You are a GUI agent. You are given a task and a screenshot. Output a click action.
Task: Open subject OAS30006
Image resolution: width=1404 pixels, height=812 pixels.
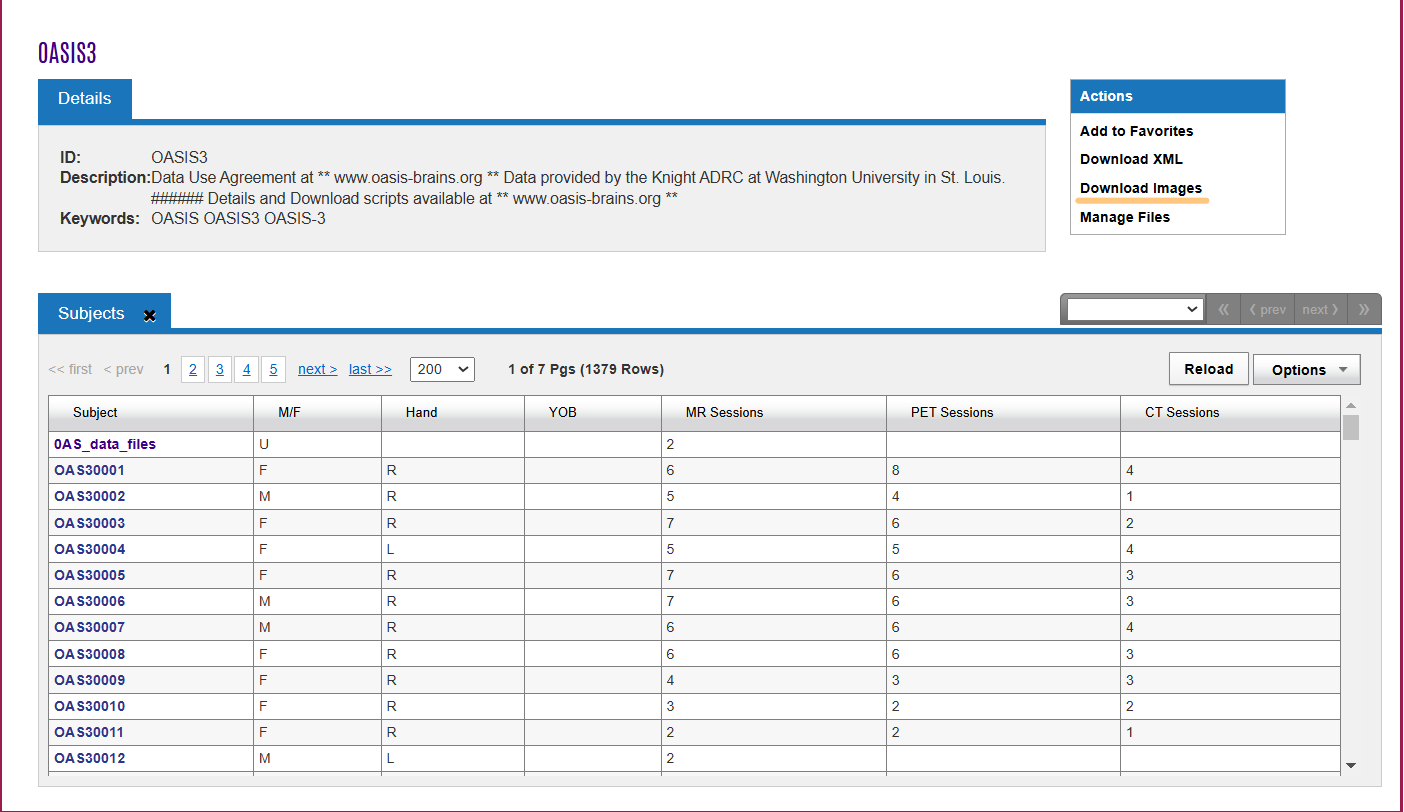89,601
